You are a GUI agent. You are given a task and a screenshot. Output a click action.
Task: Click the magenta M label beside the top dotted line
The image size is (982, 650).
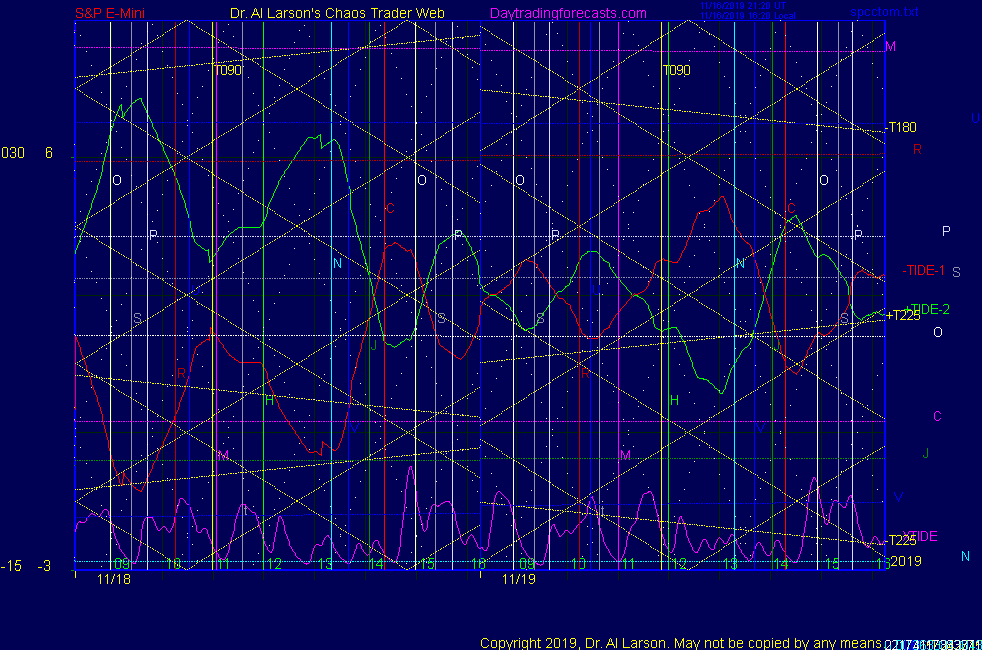(890, 47)
